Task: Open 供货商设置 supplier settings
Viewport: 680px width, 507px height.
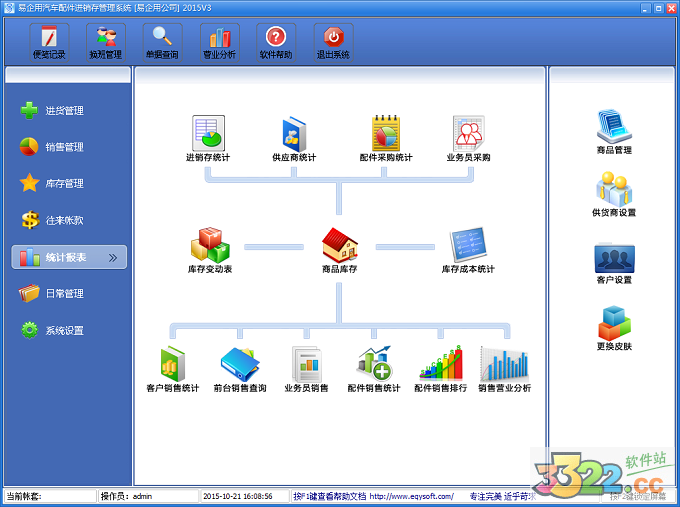Action: 614,194
